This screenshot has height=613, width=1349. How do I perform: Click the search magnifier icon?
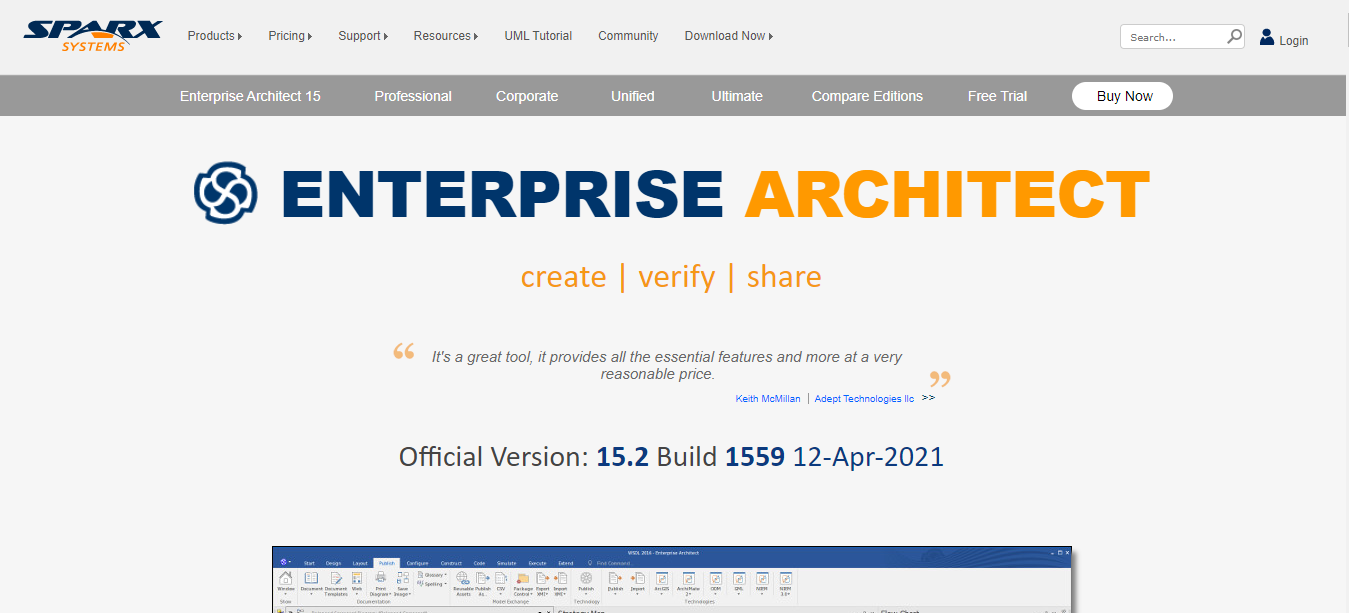click(x=1235, y=37)
